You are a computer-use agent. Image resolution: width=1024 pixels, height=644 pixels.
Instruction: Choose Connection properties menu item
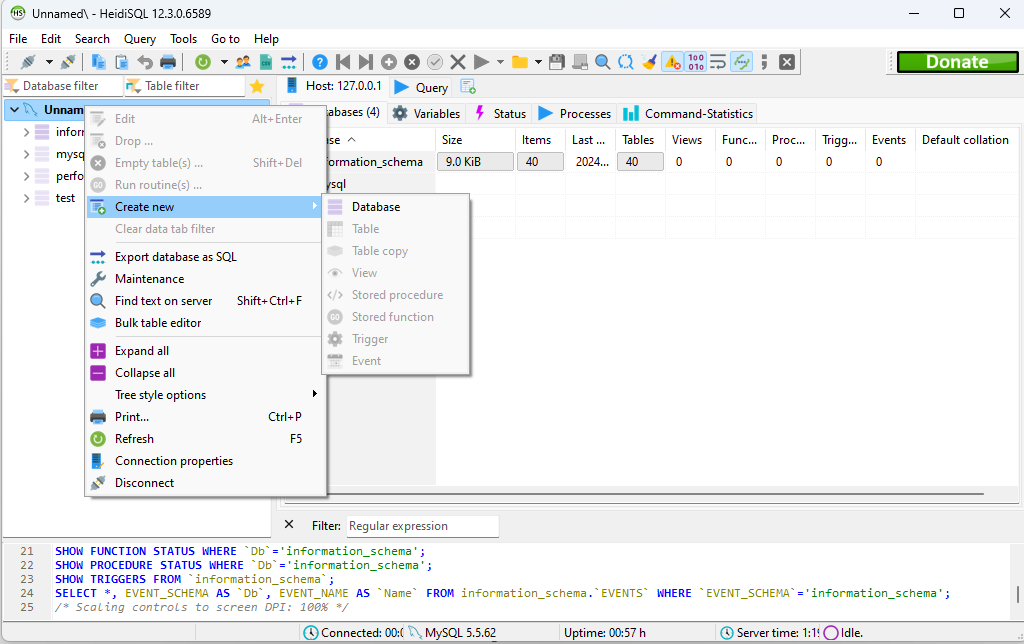click(205, 460)
